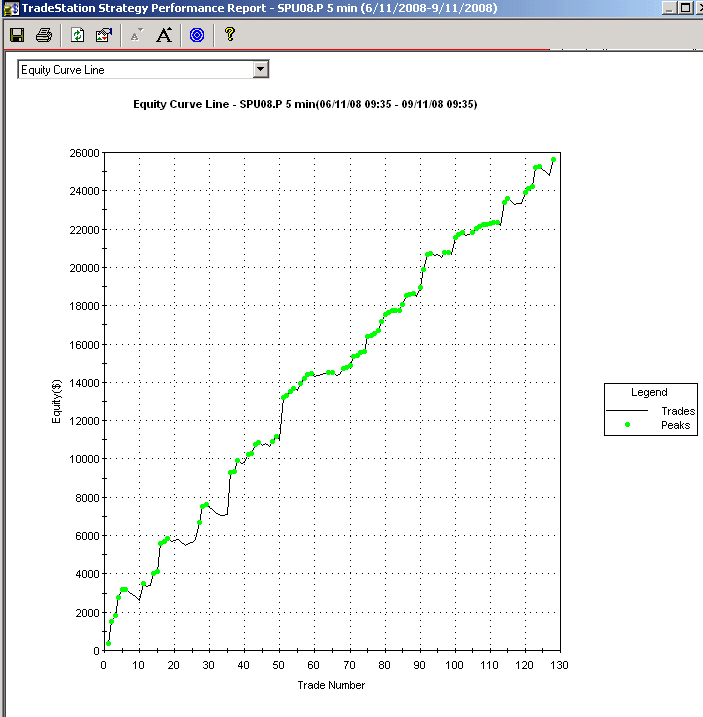Image resolution: width=703 pixels, height=717 pixels.
Task: Decrease font size with small A icon
Action: click(x=136, y=35)
